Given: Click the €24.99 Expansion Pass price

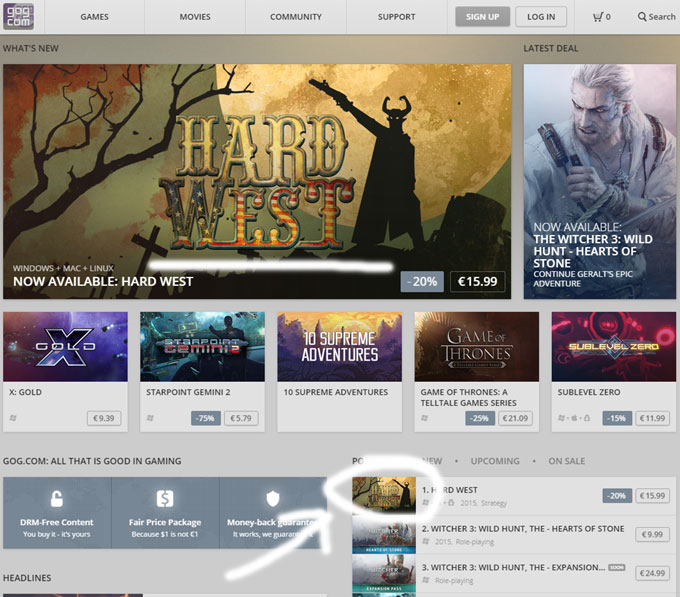Looking at the screenshot, I should [652, 573].
